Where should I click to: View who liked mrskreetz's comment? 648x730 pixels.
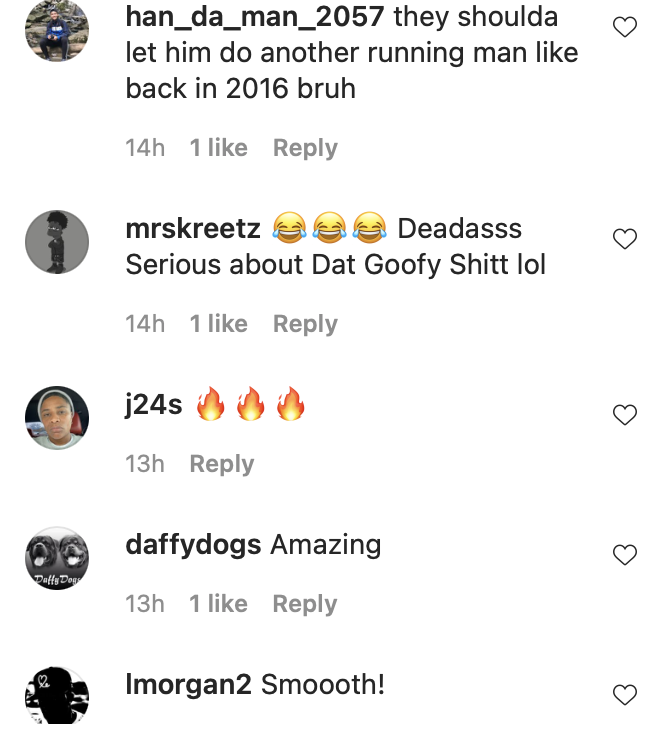(x=218, y=324)
